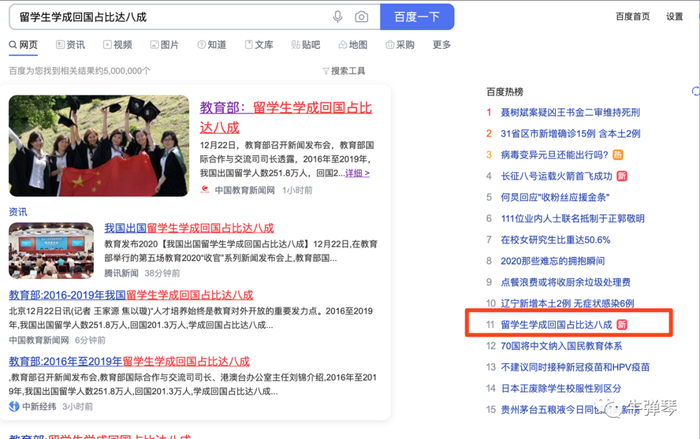This screenshot has width=700, height=439.
Task: Open 搜索工具 filter options
Action: point(344,71)
